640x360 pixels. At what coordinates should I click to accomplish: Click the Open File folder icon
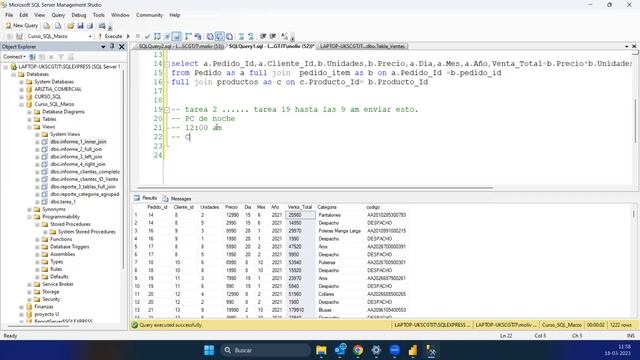(70, 26)
